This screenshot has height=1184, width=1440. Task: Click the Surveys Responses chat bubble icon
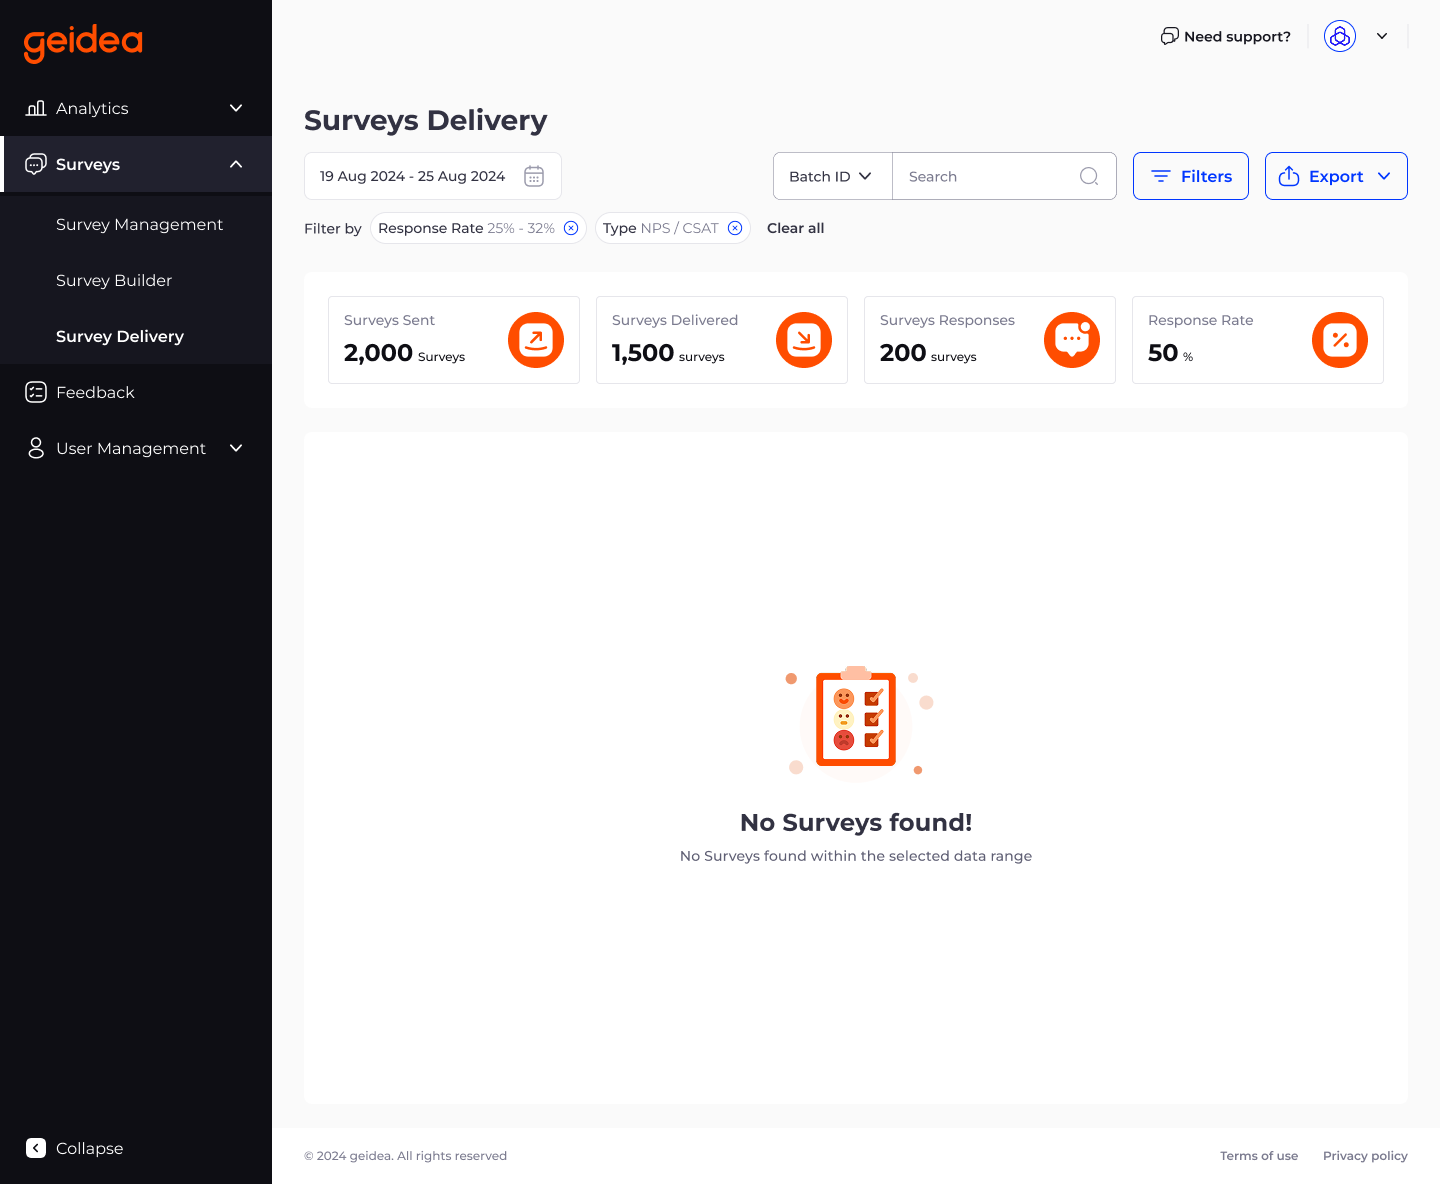[1072, 340]
